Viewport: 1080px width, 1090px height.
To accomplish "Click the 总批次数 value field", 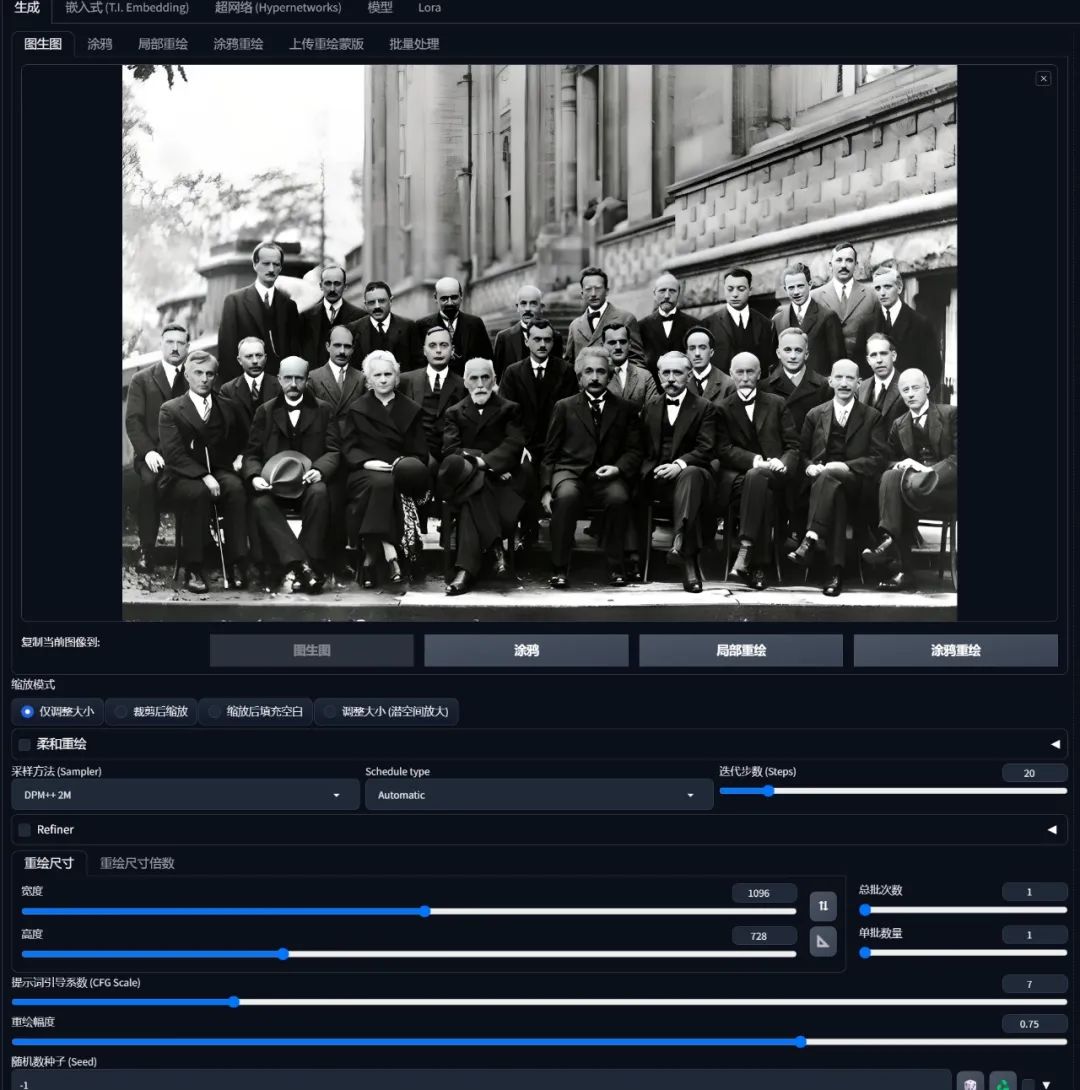I will pyautogui.click(x=1034, y=892).
